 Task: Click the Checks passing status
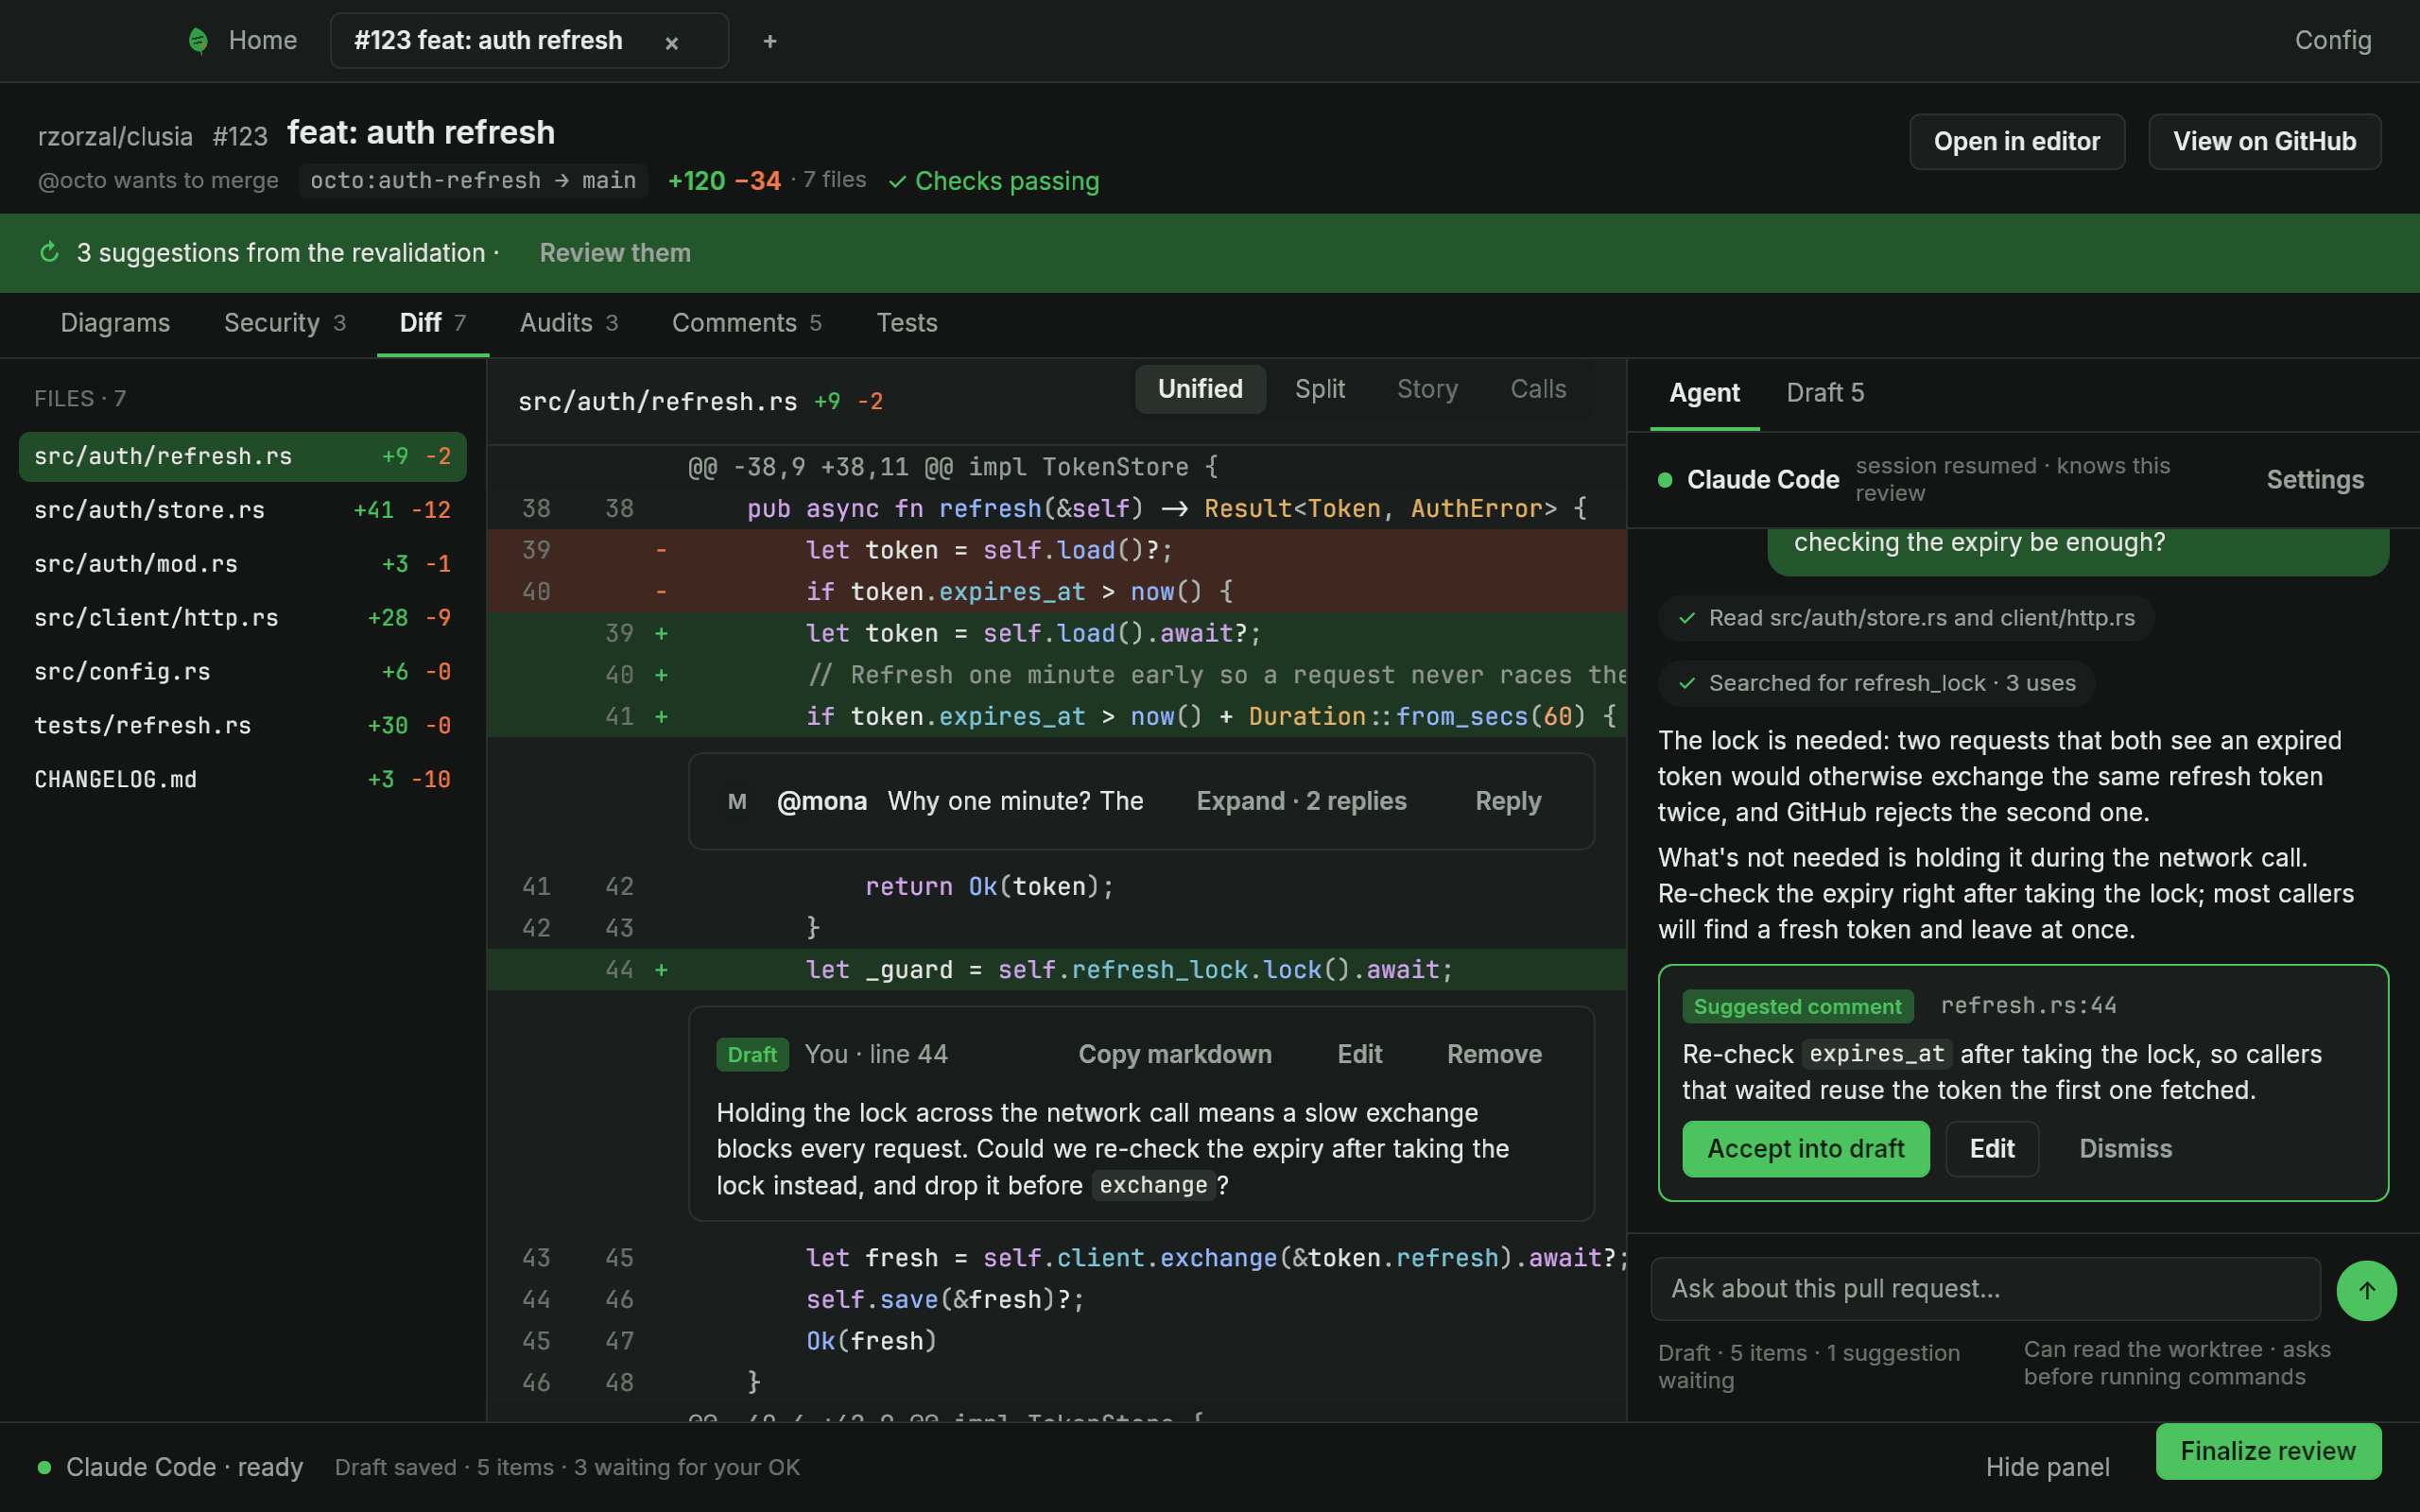pyautogui.click(x=994, y=181)
